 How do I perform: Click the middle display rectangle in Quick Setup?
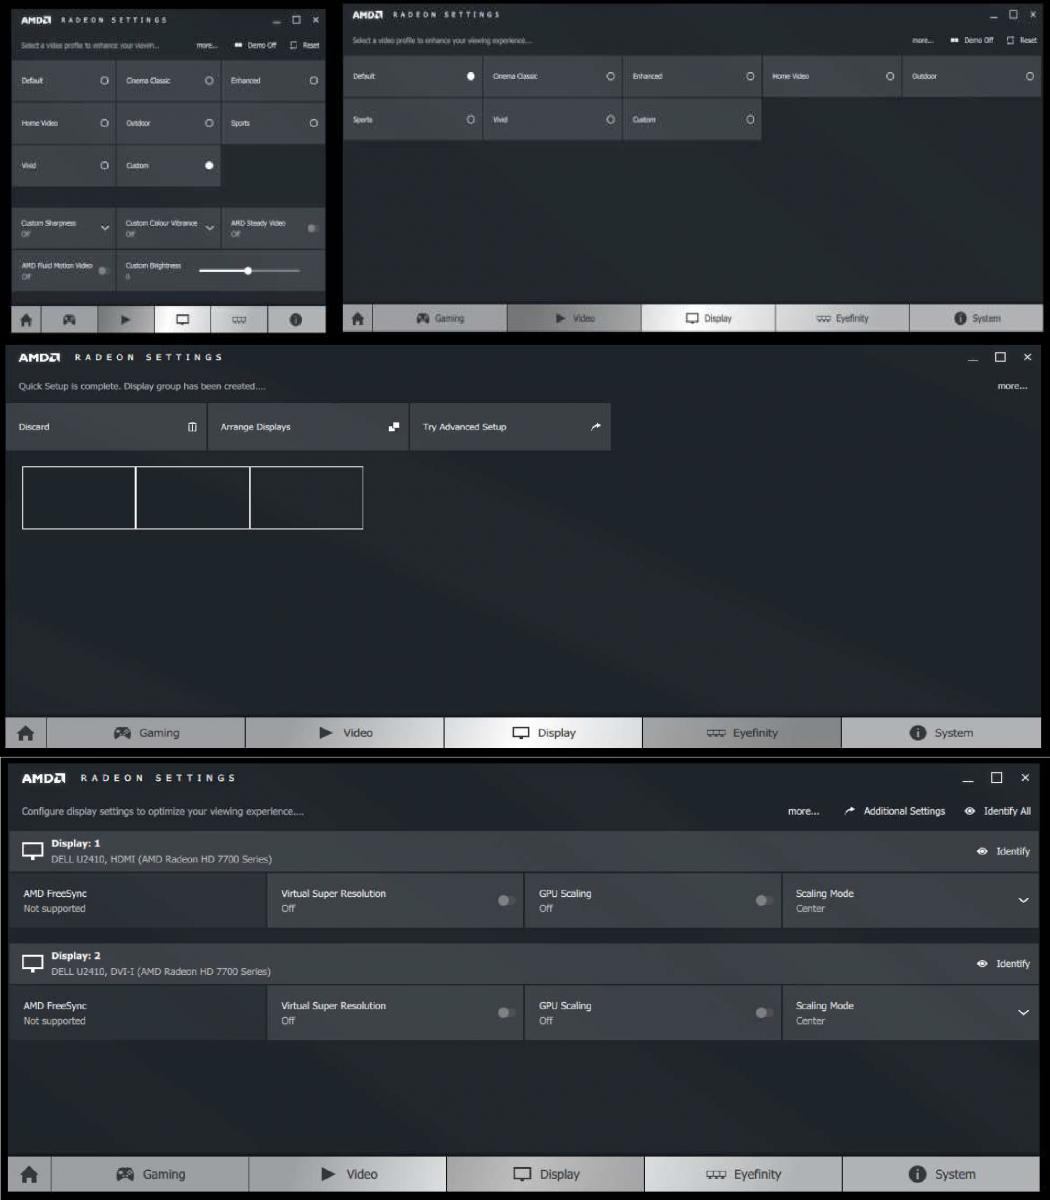coord(192,497)
